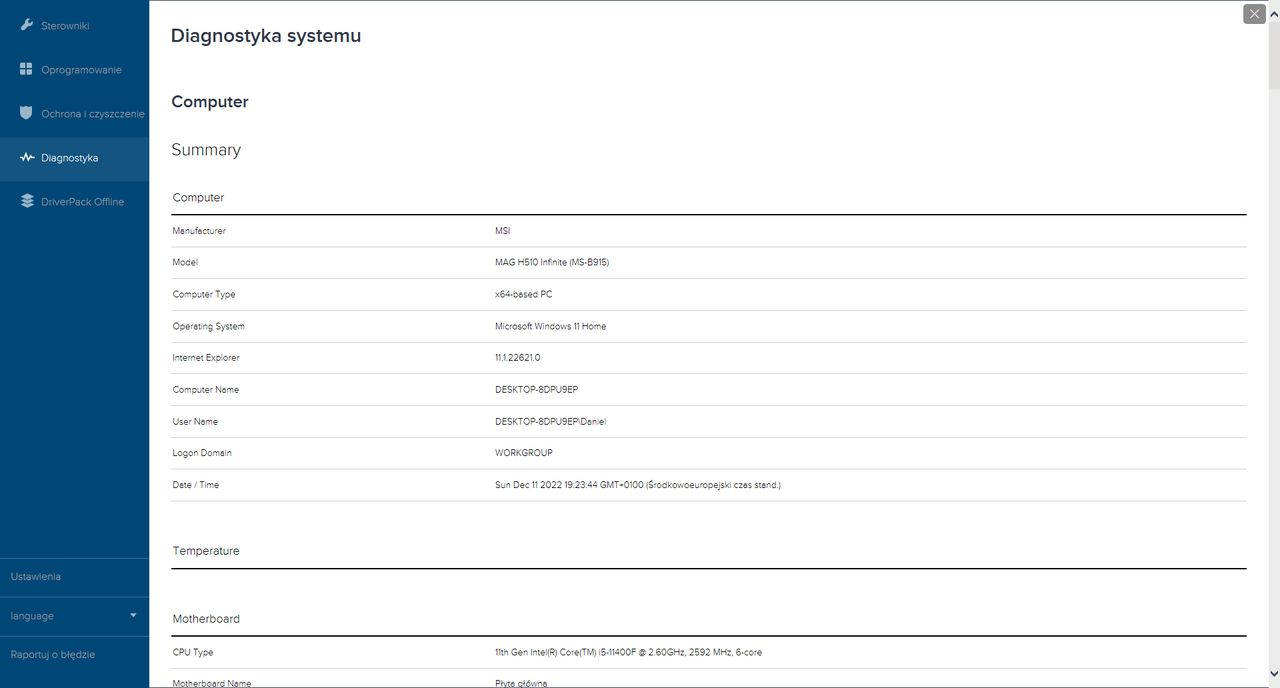Screen dimensions: 1280x688
Task: Go to Ochrona i czyszczenie
Action: pyautogui.click(x=92, y=114)
